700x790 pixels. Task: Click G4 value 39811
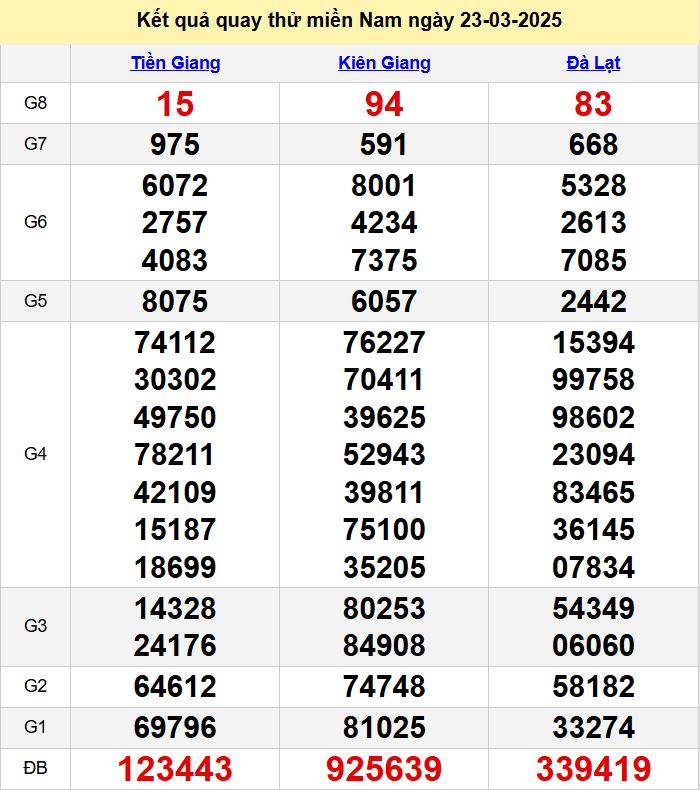click(384, 492)
